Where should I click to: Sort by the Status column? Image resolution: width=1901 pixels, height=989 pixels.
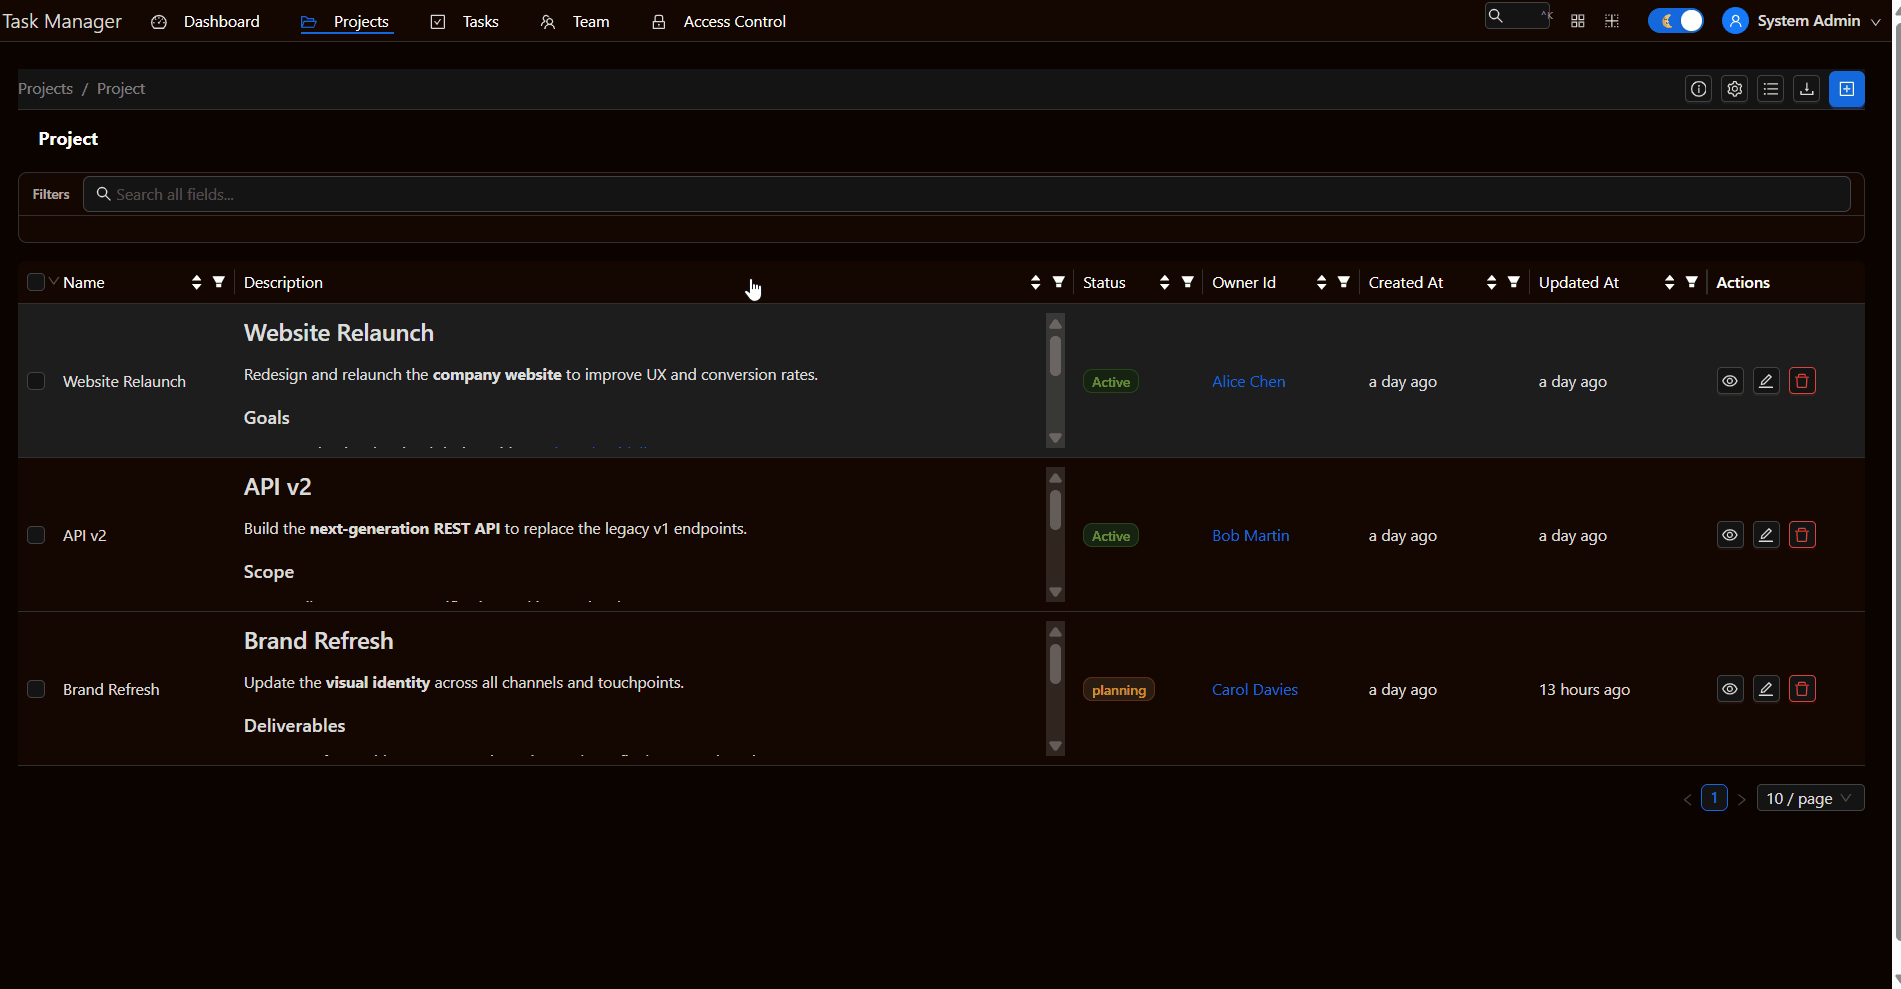tap(1164, 283)
